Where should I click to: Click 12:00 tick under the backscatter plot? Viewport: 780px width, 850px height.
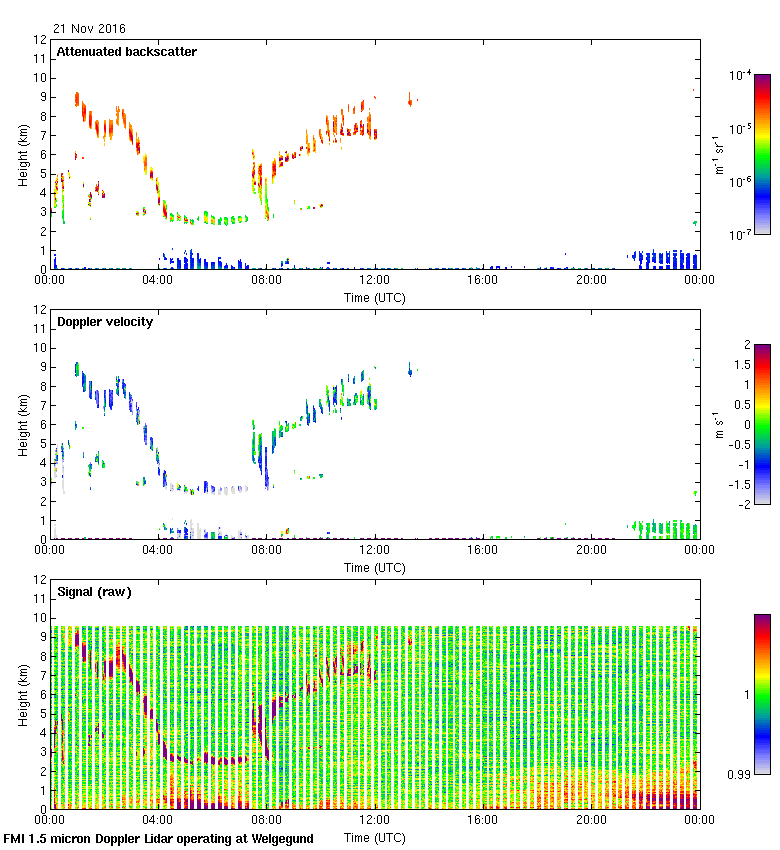[x=375, y=281]
